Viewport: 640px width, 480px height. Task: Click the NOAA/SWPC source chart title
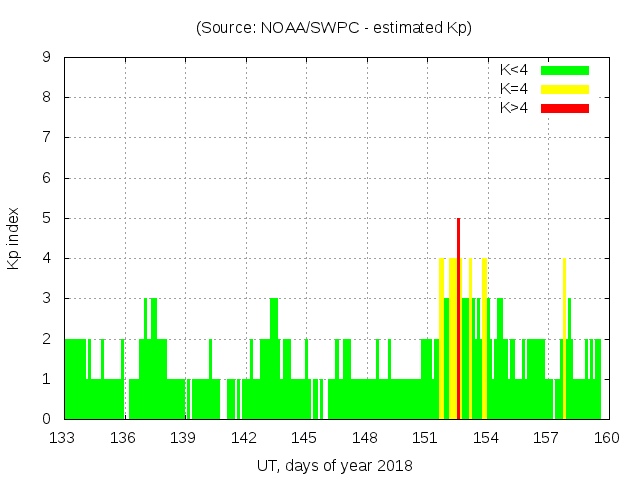(333, 28)
